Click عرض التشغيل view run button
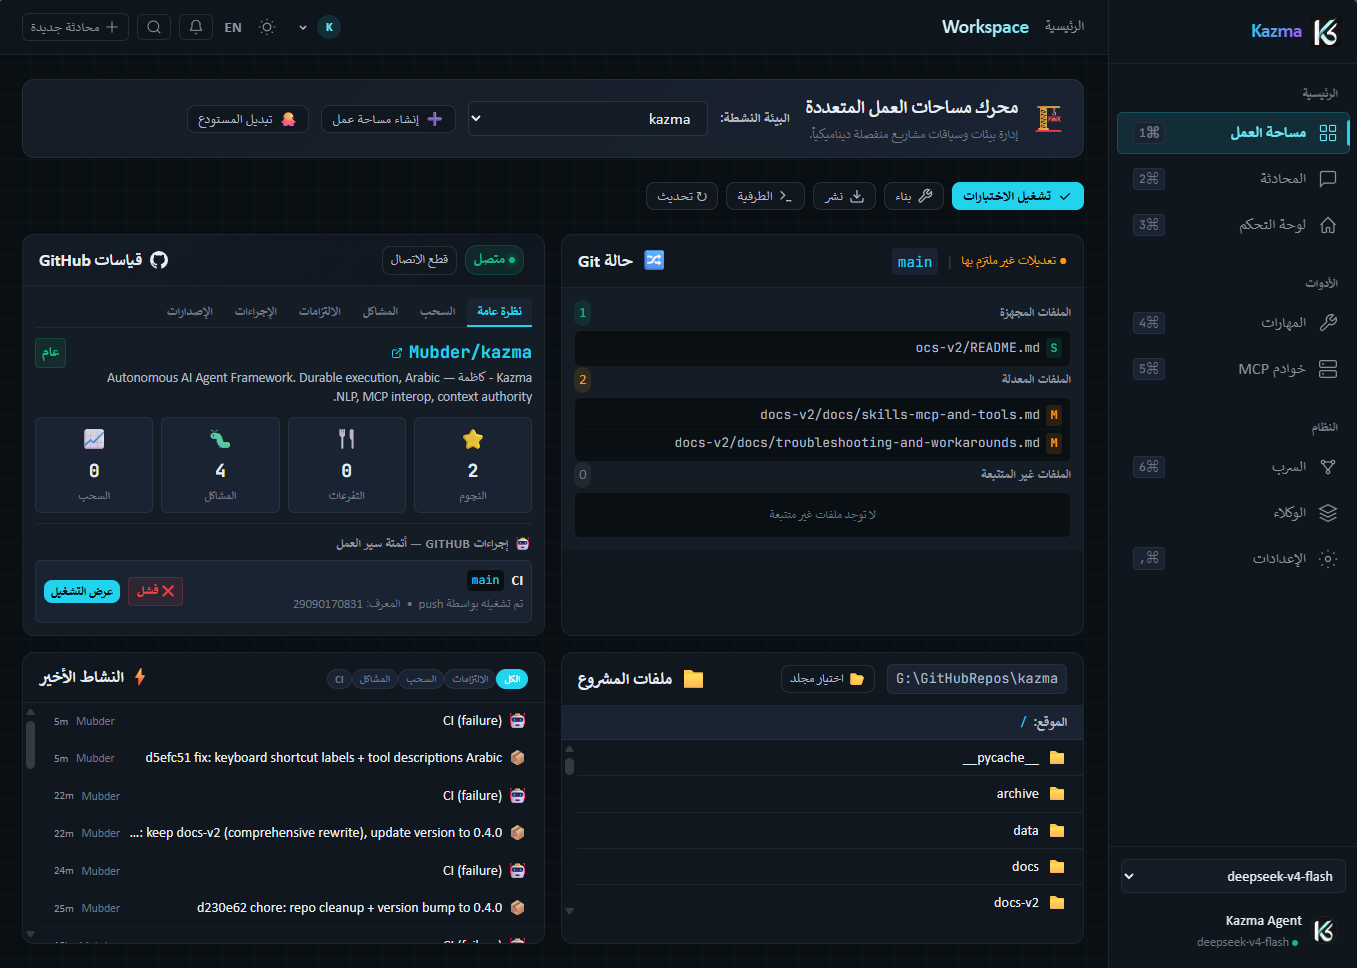 [82, 591]
